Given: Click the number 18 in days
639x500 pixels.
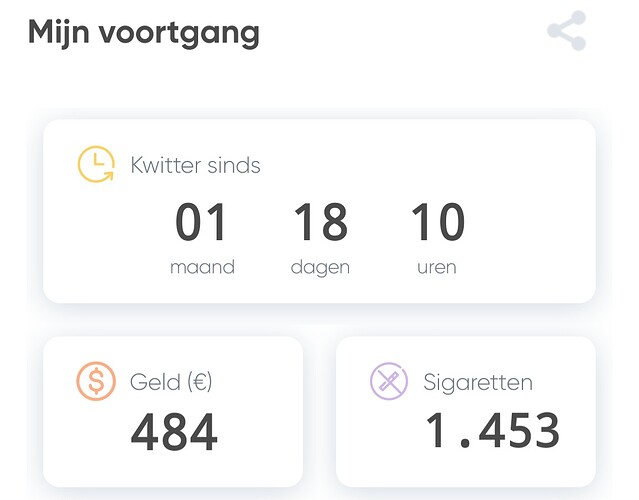Looking at the screenshot, I should click(320, 223).
